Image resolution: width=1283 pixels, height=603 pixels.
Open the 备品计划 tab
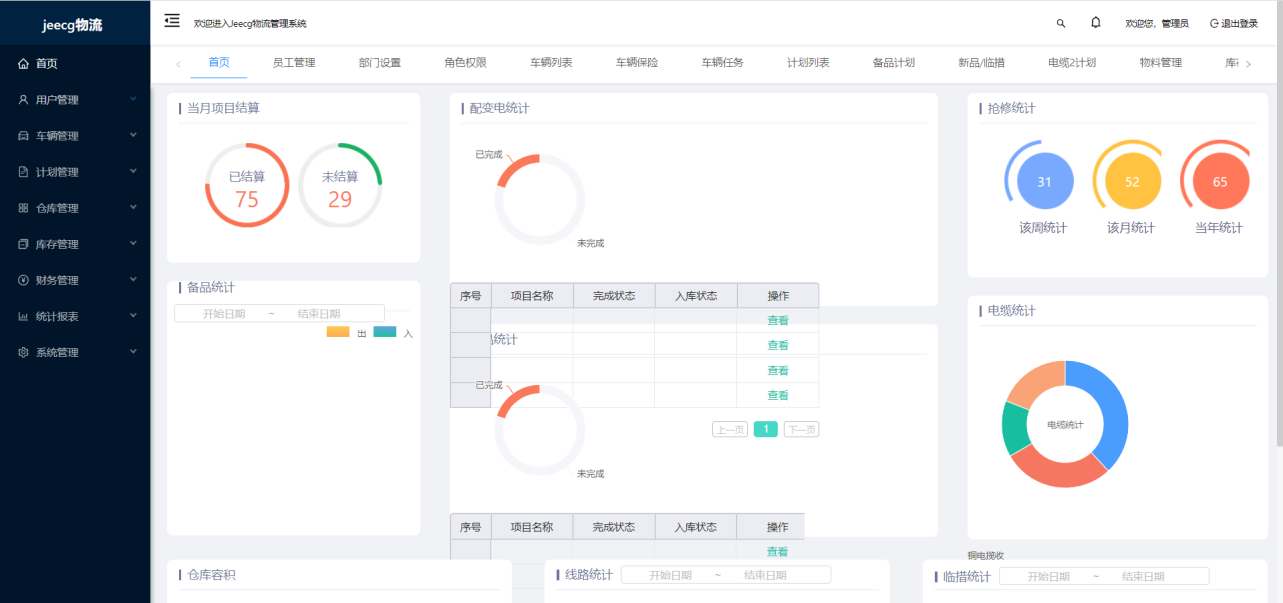(x=894, y=62)
